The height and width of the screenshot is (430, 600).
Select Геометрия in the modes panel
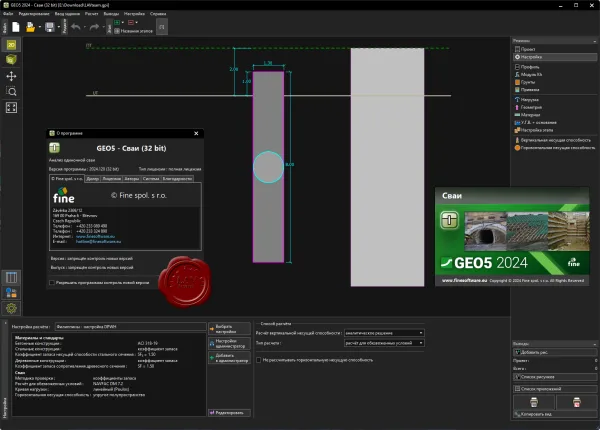(531, 107)
